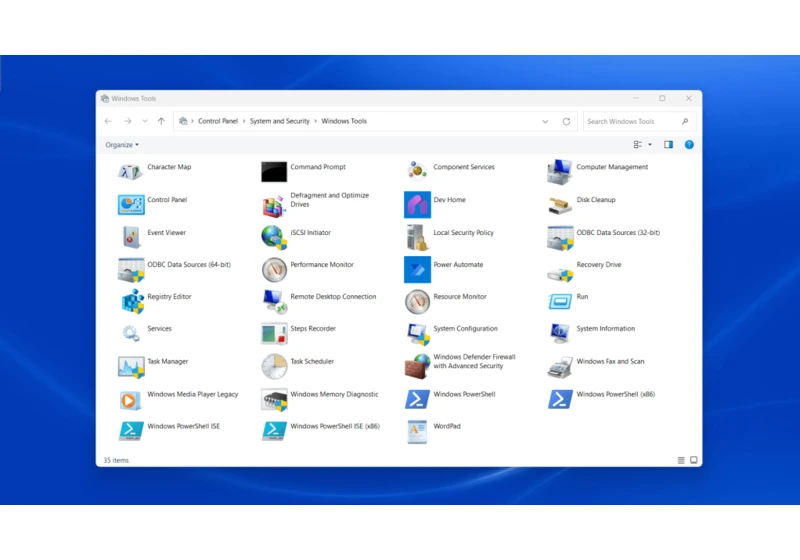Open the Character Map icon
The image size is (800, 560).
pyautogui.click(x=131, y=171)
